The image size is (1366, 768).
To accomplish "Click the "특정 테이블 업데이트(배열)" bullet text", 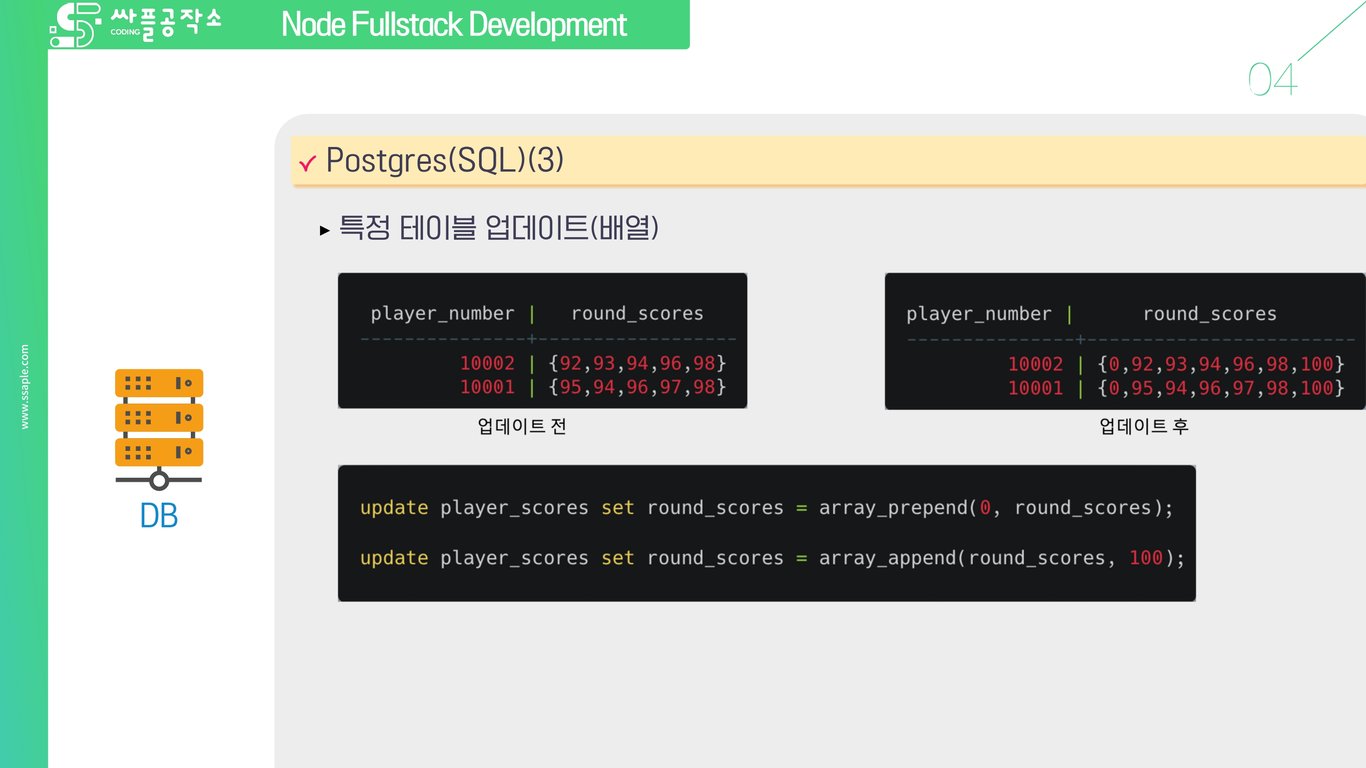I will click(499, 229).
